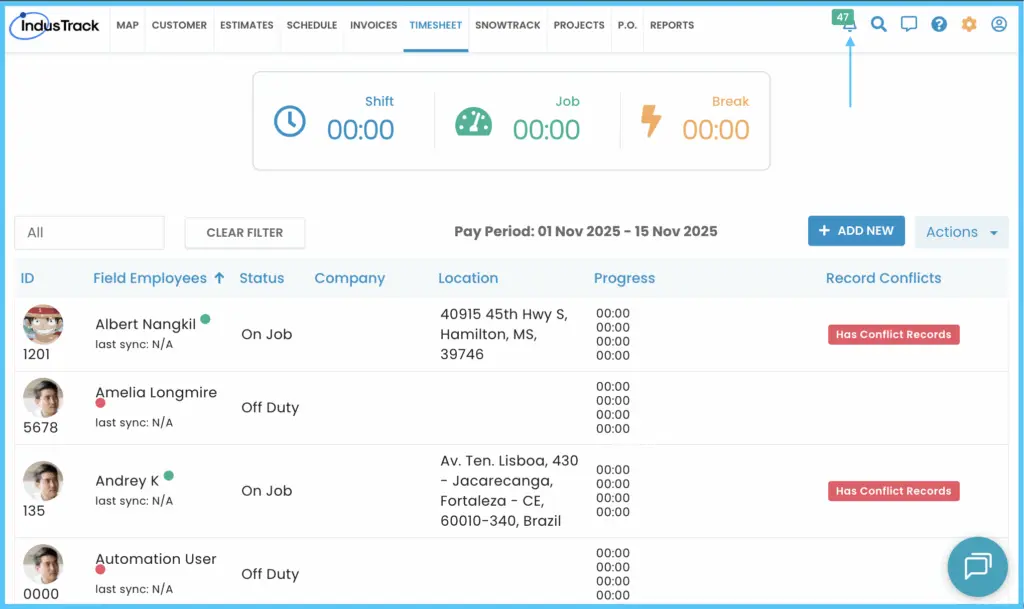Click the search magnifier icon
This screenshot has width=1024, height=609.
tap(878, 25)
